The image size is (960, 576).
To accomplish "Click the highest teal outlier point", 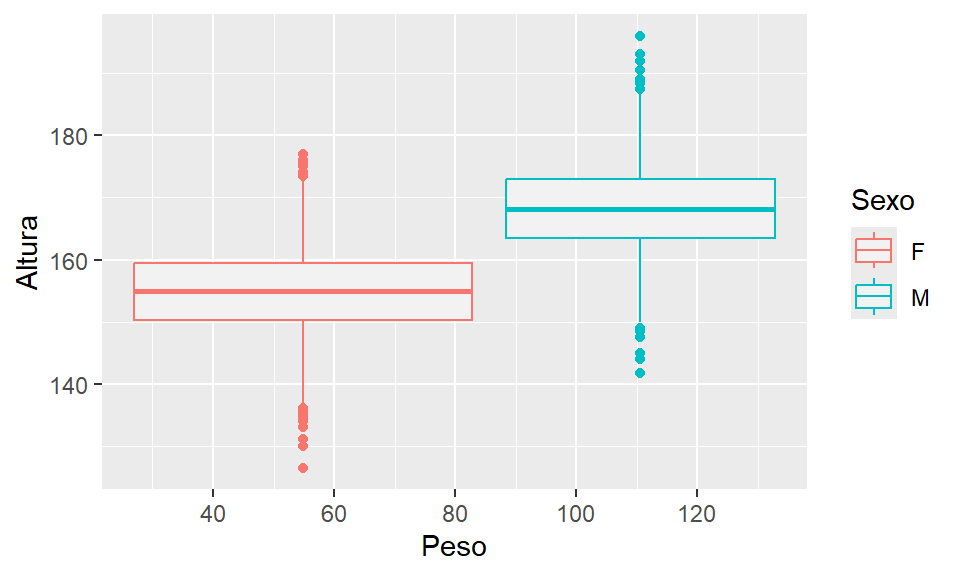I will point(640,36).
